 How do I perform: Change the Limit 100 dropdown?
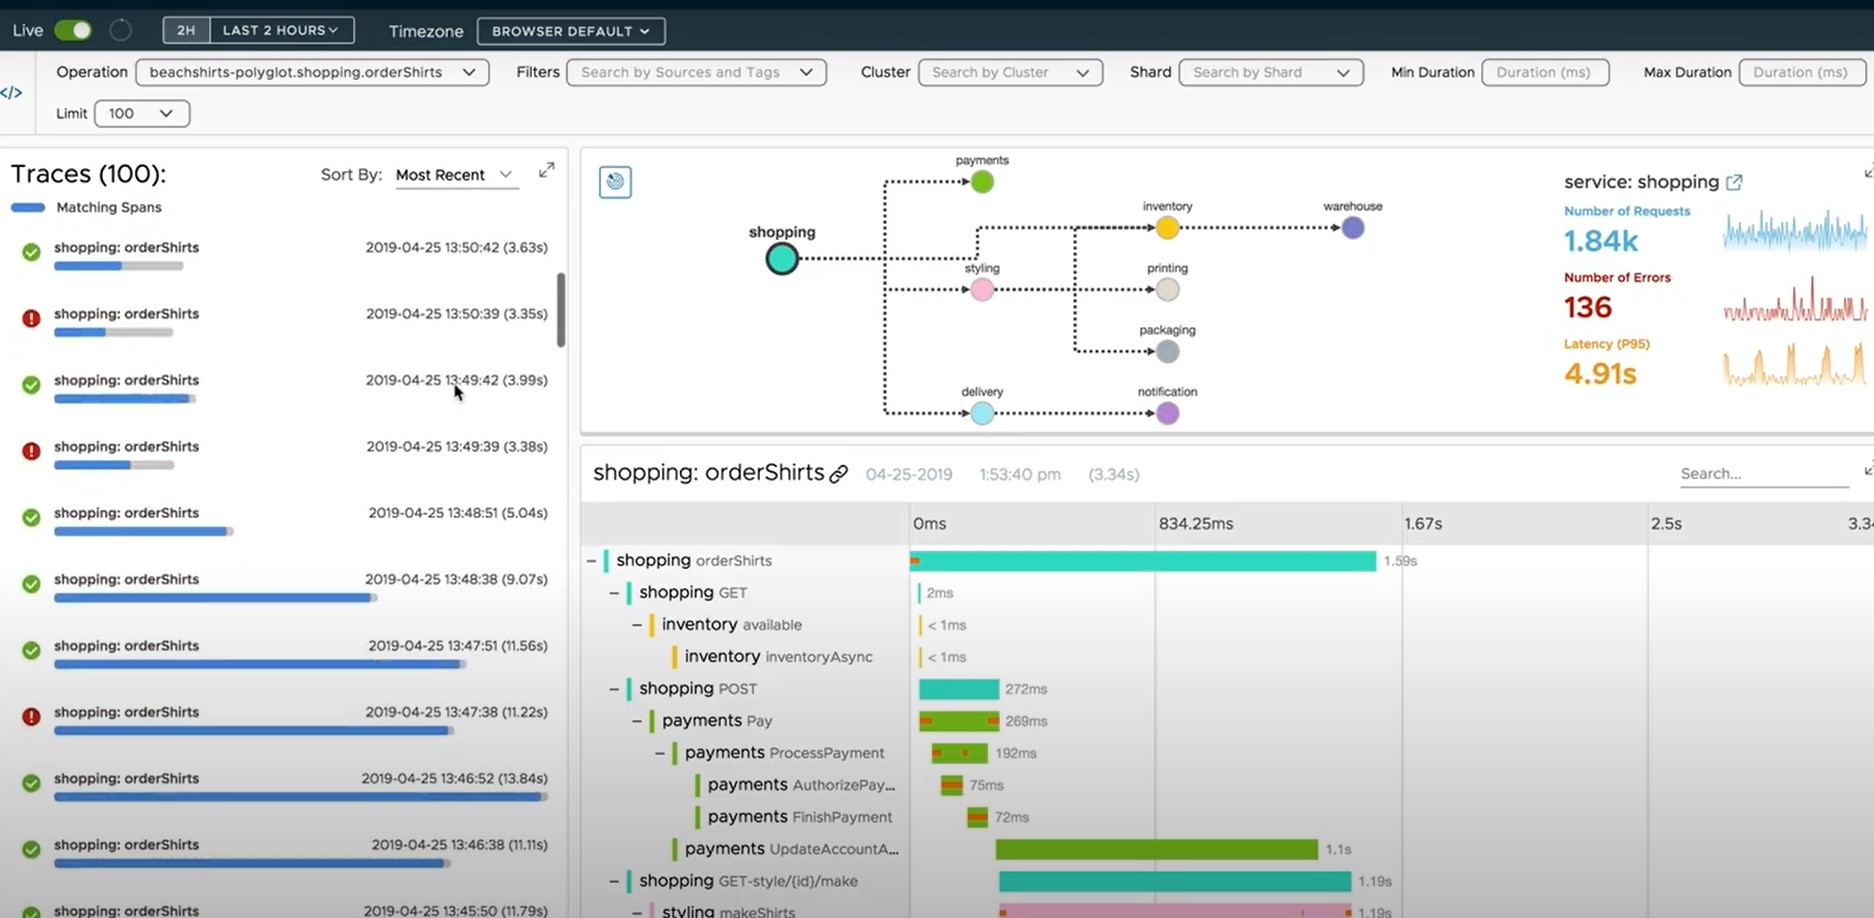[141, 113]
